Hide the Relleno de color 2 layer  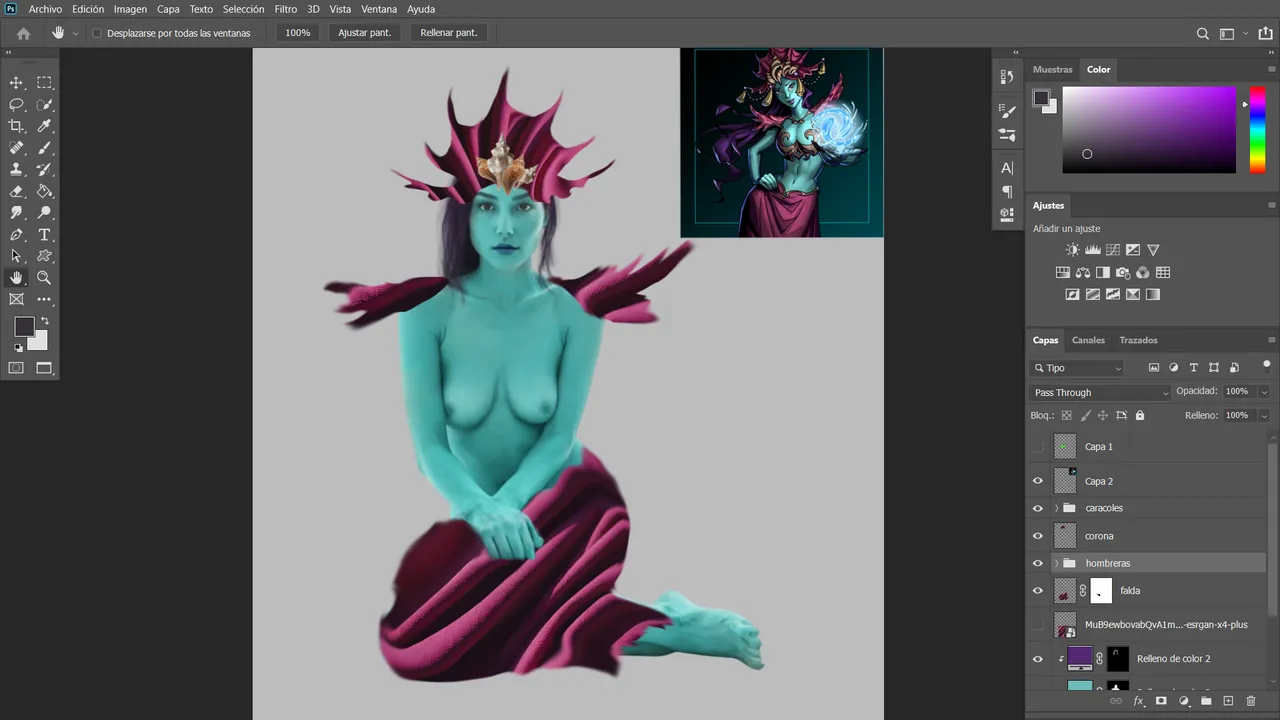pyautogui.click(x=1037, y=659)
